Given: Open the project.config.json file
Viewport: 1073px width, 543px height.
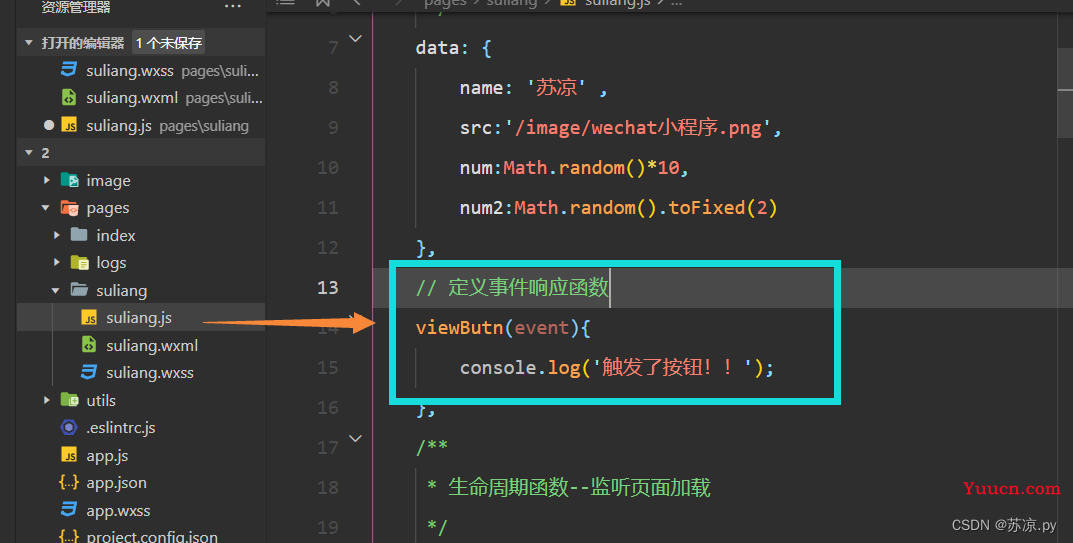Looking at the screenshot, I should coord(152,536).
